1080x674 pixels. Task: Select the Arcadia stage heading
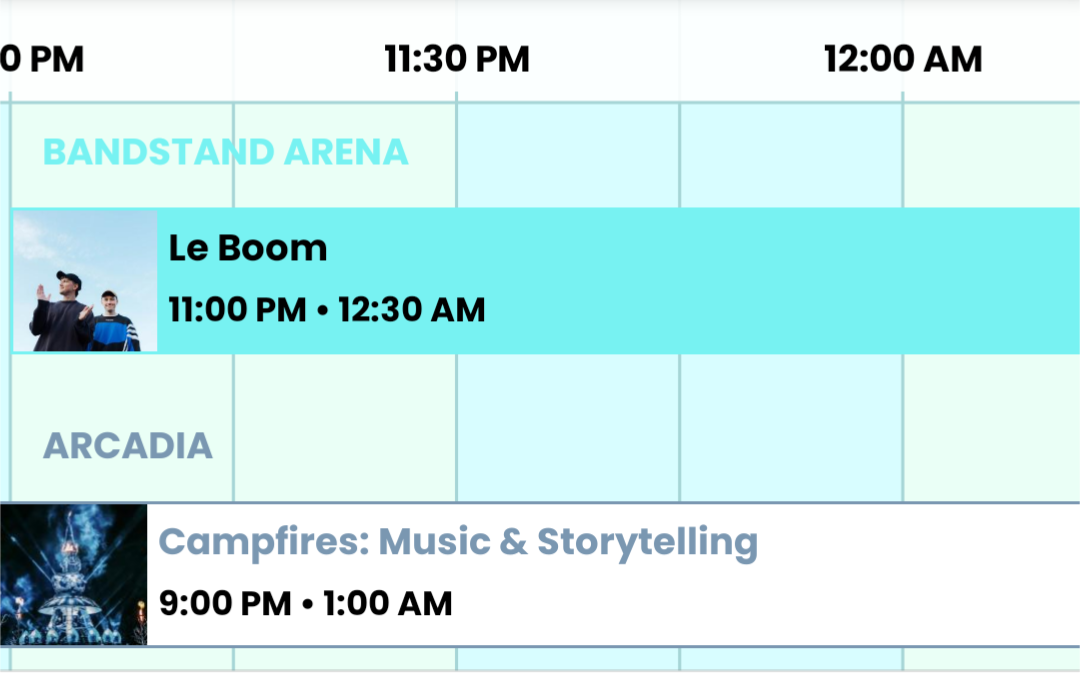(x=128, y=446)
